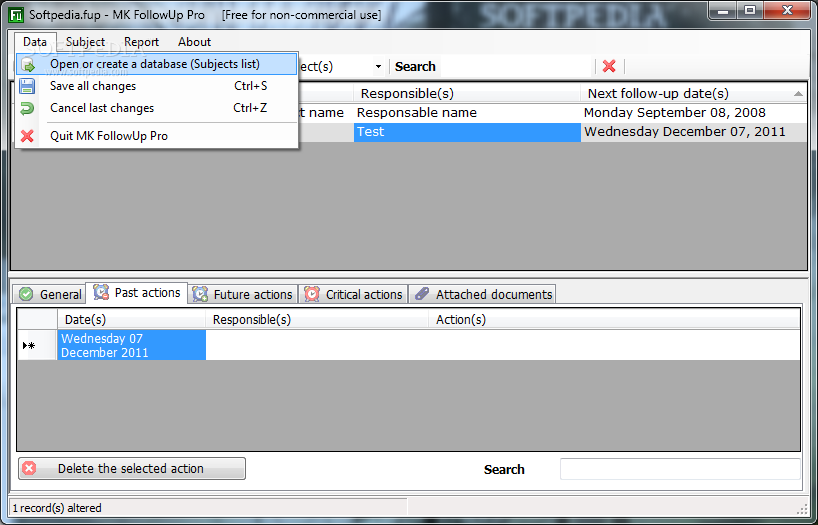This screenshot has height=525, width=818.
Task: Click the red X icon beside Quit
Action: point(27,136)
